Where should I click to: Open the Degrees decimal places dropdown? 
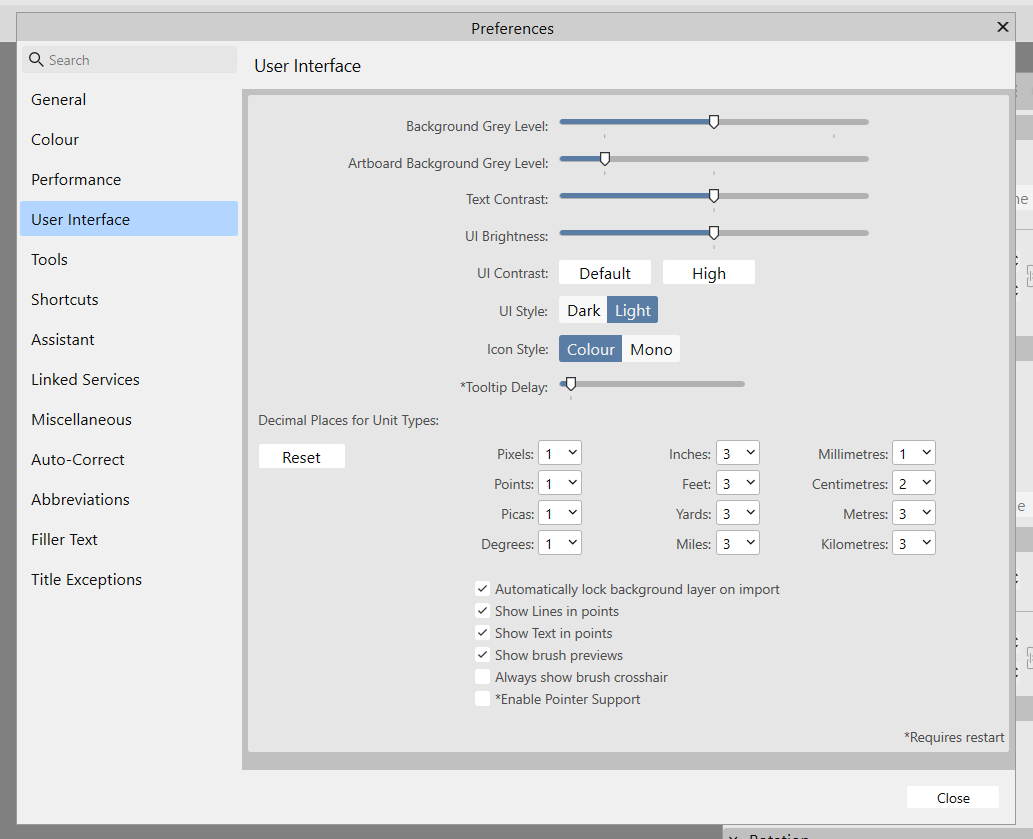tap(560, 542)
